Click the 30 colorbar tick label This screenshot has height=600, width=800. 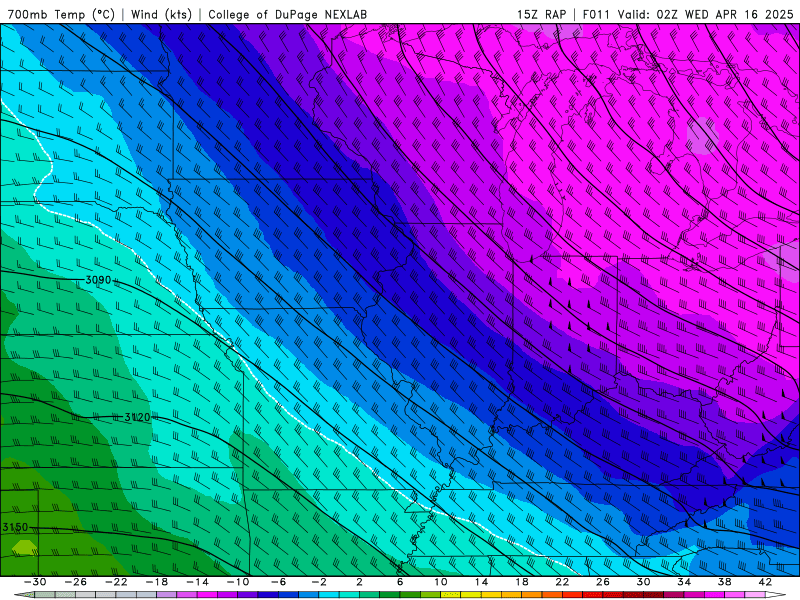click(643, 582)
